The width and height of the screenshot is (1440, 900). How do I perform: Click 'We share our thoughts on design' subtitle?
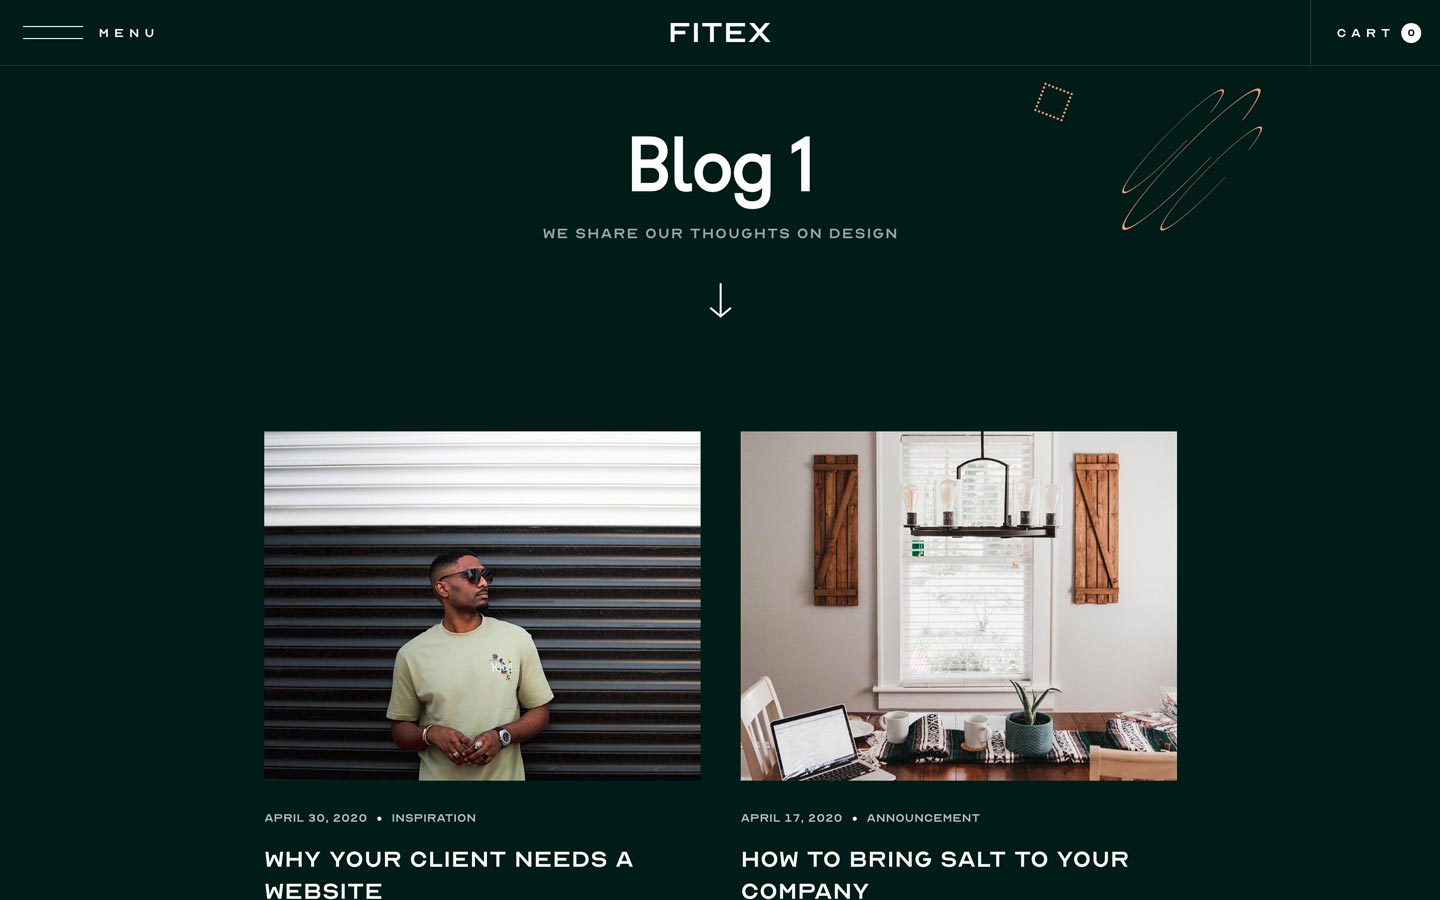pos(720,233)
